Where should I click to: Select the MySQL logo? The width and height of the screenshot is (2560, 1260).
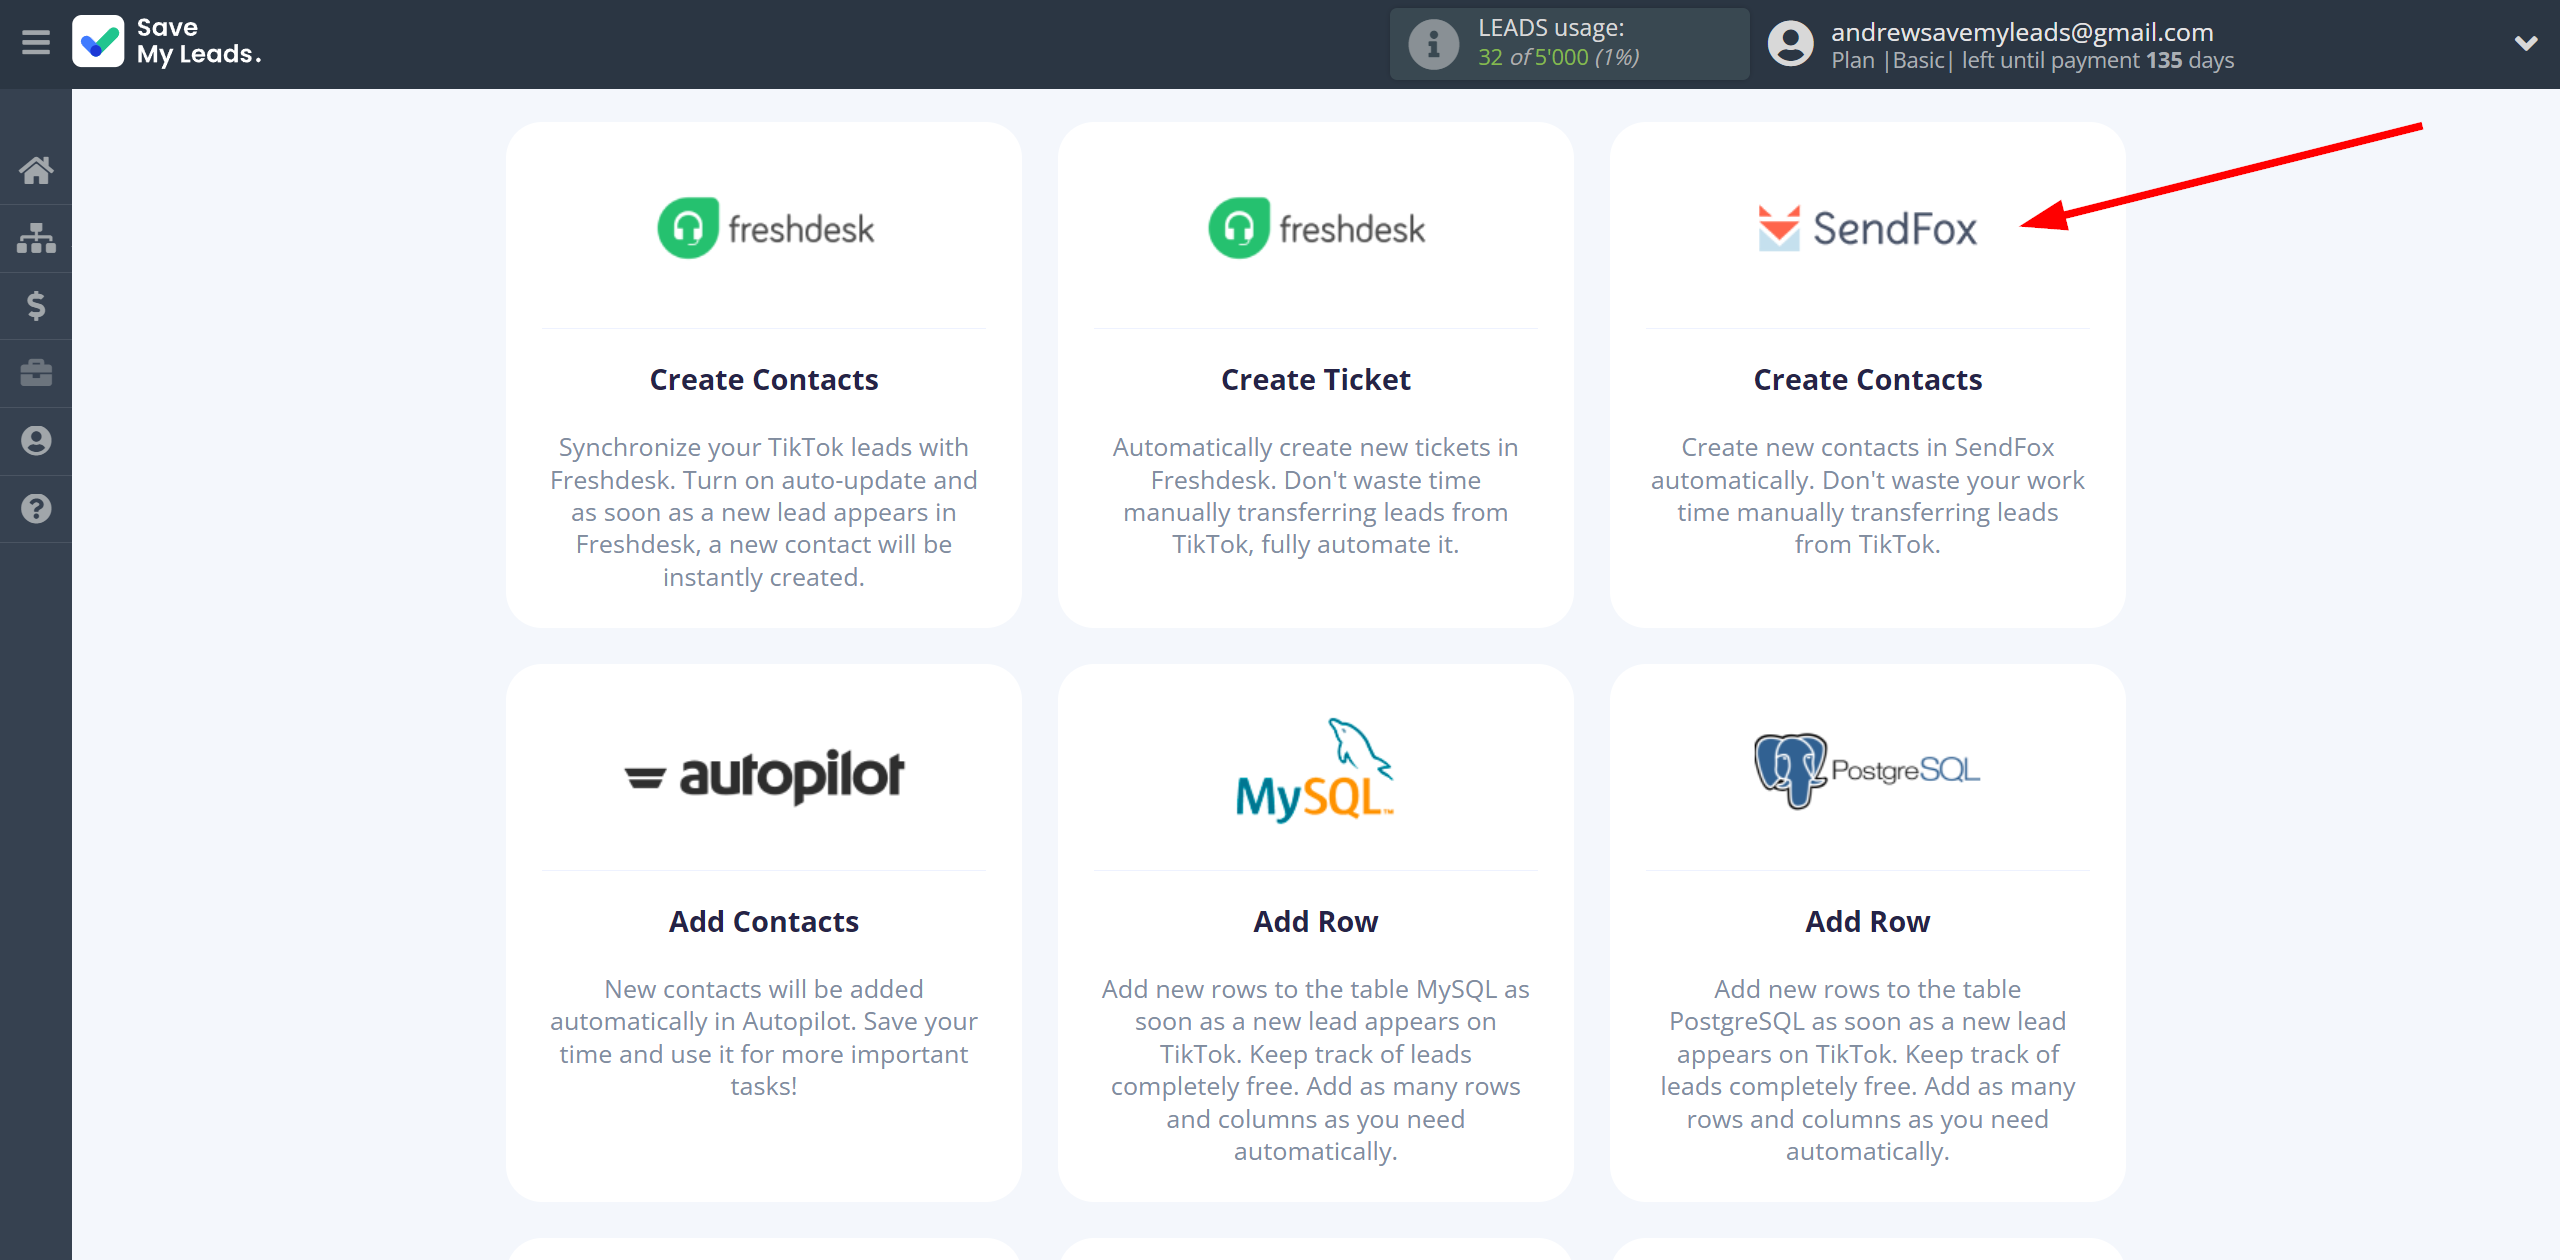pos(1315,770)
